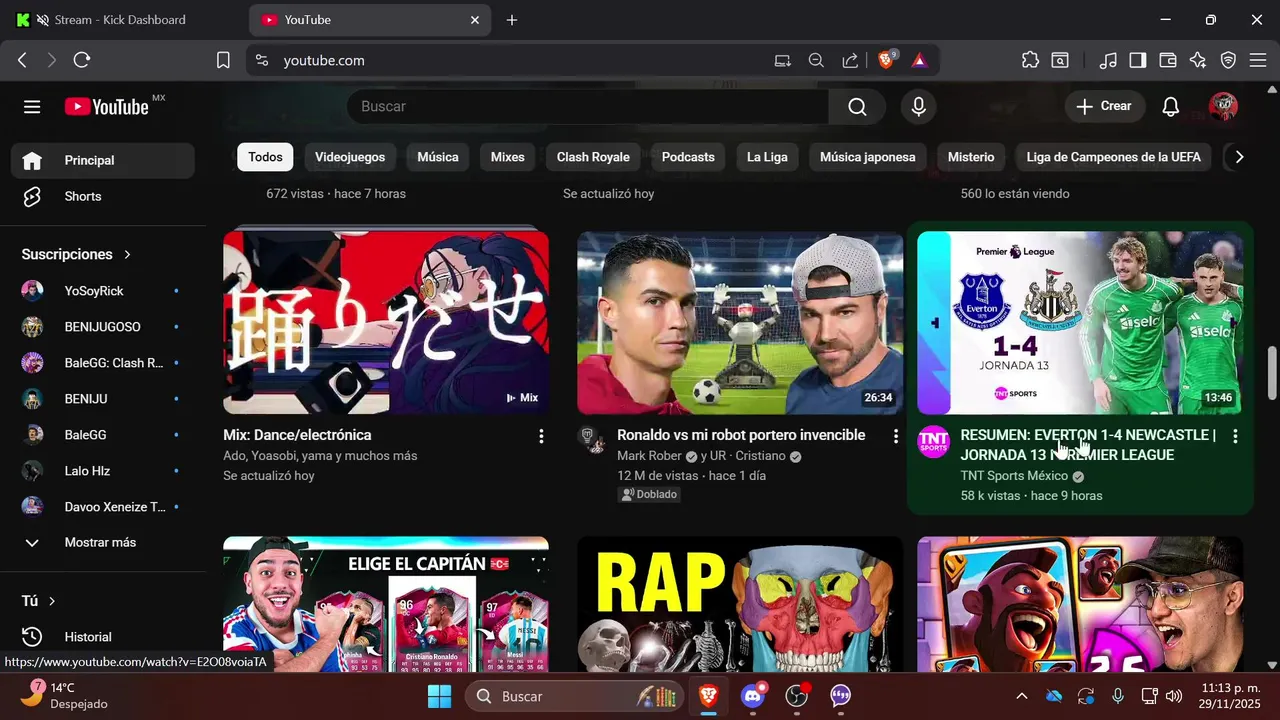Go back to the previous page
The width and height of the screenshot is (1280, 720).
tap(22, 60)
